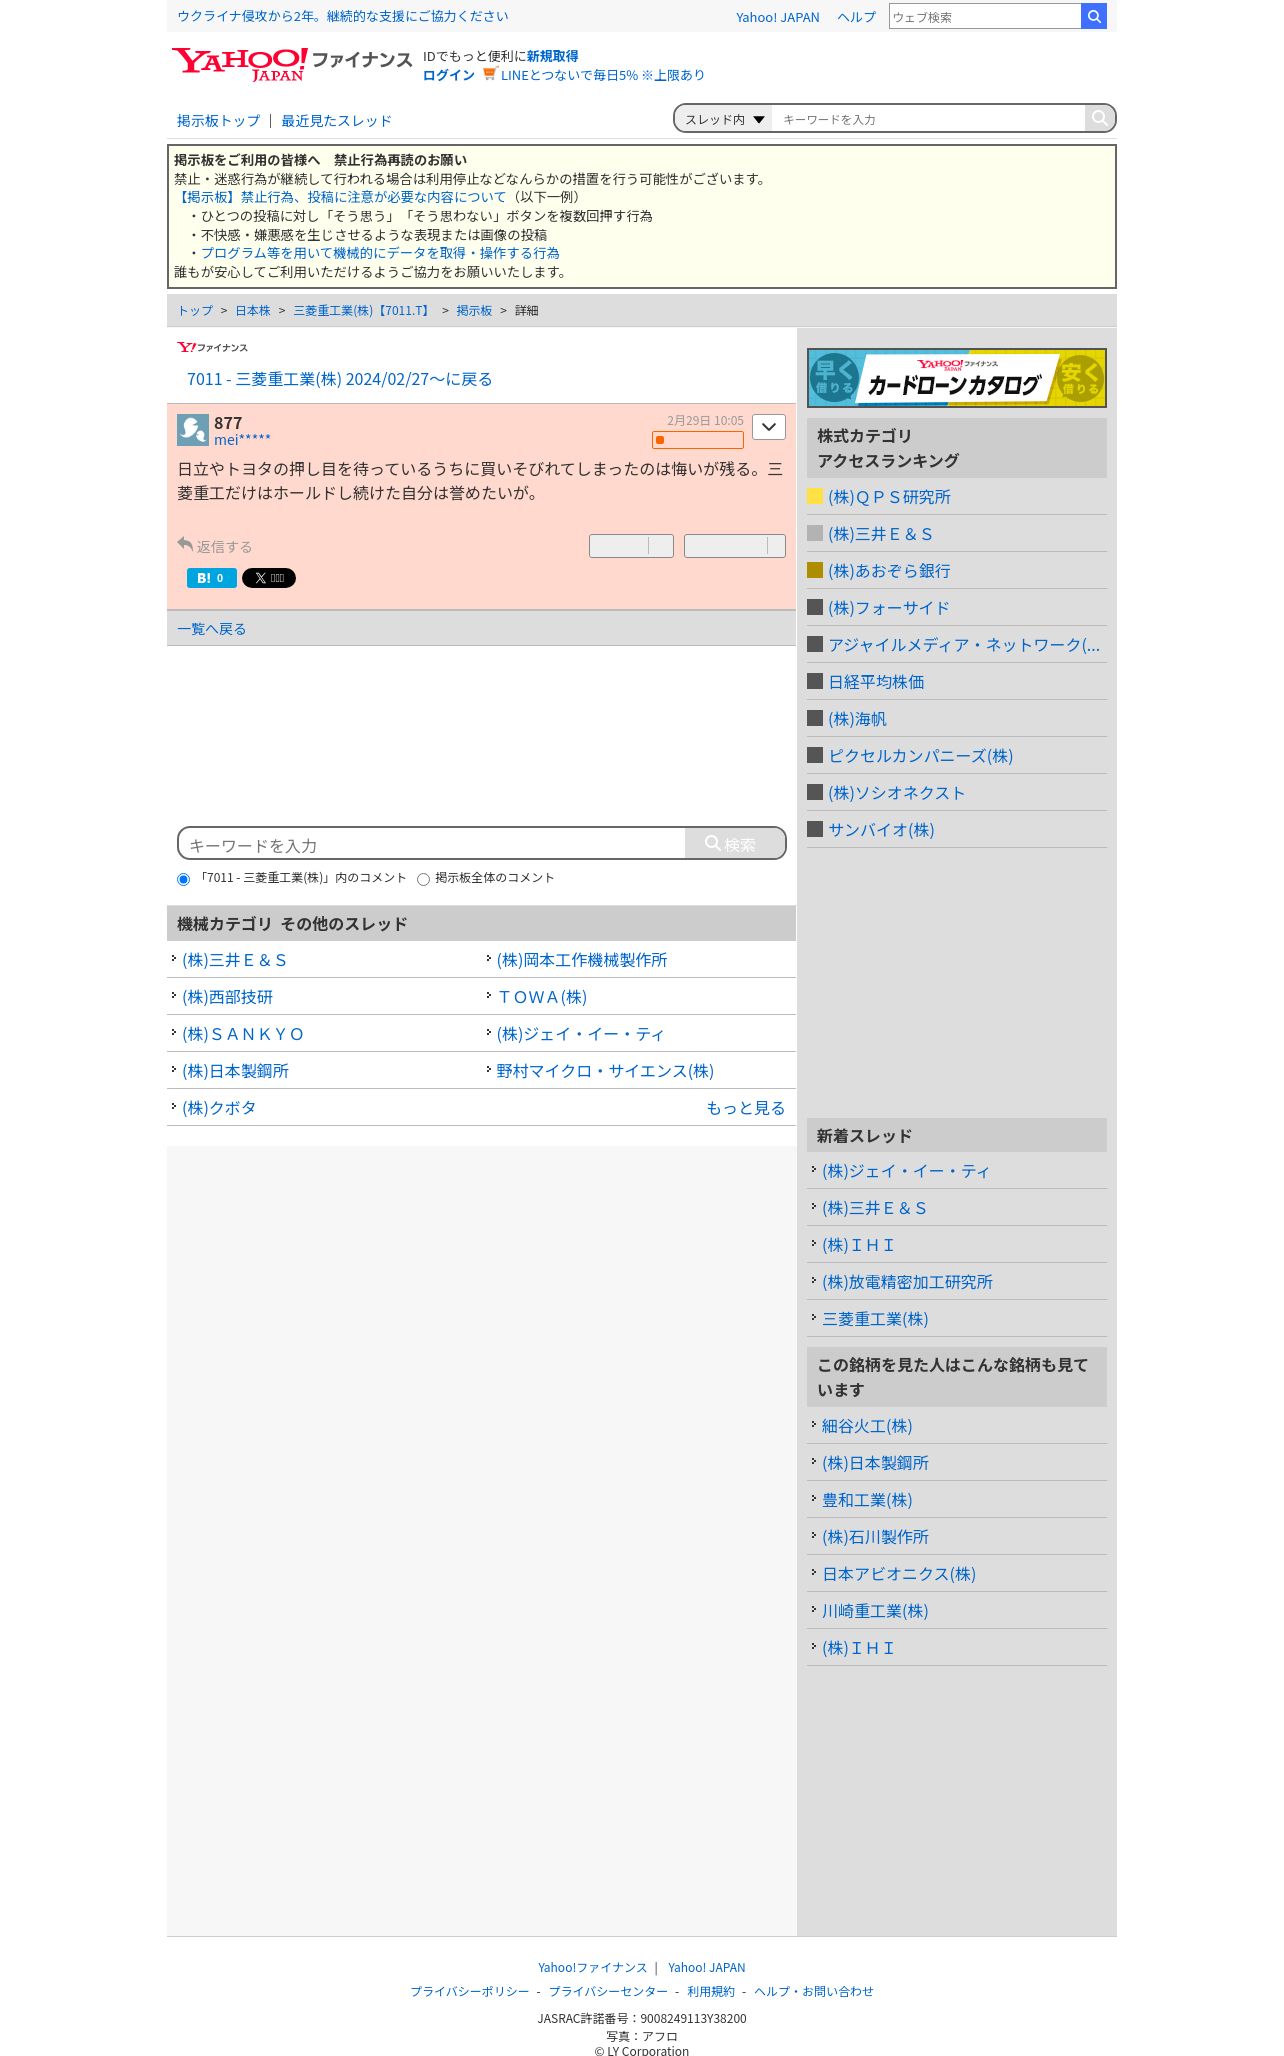Open 三菱重工業(株) in new threads

point(875,1319)
